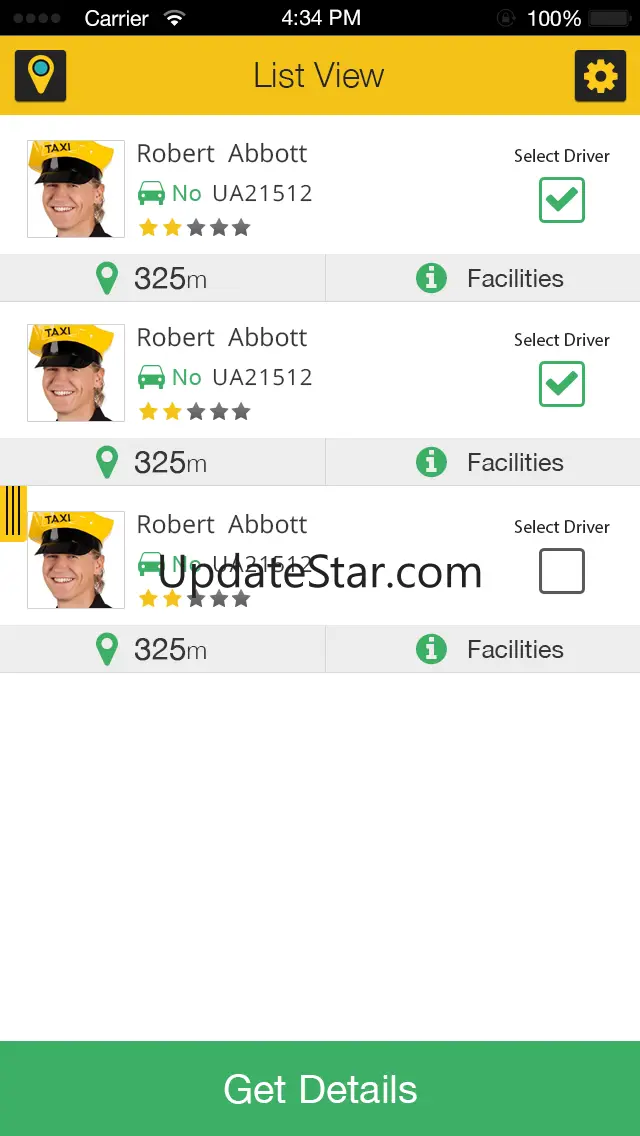The height and width of the screenshot is (1136, 640).
Task: Open Facilities for the third driver
Action: 490,649
